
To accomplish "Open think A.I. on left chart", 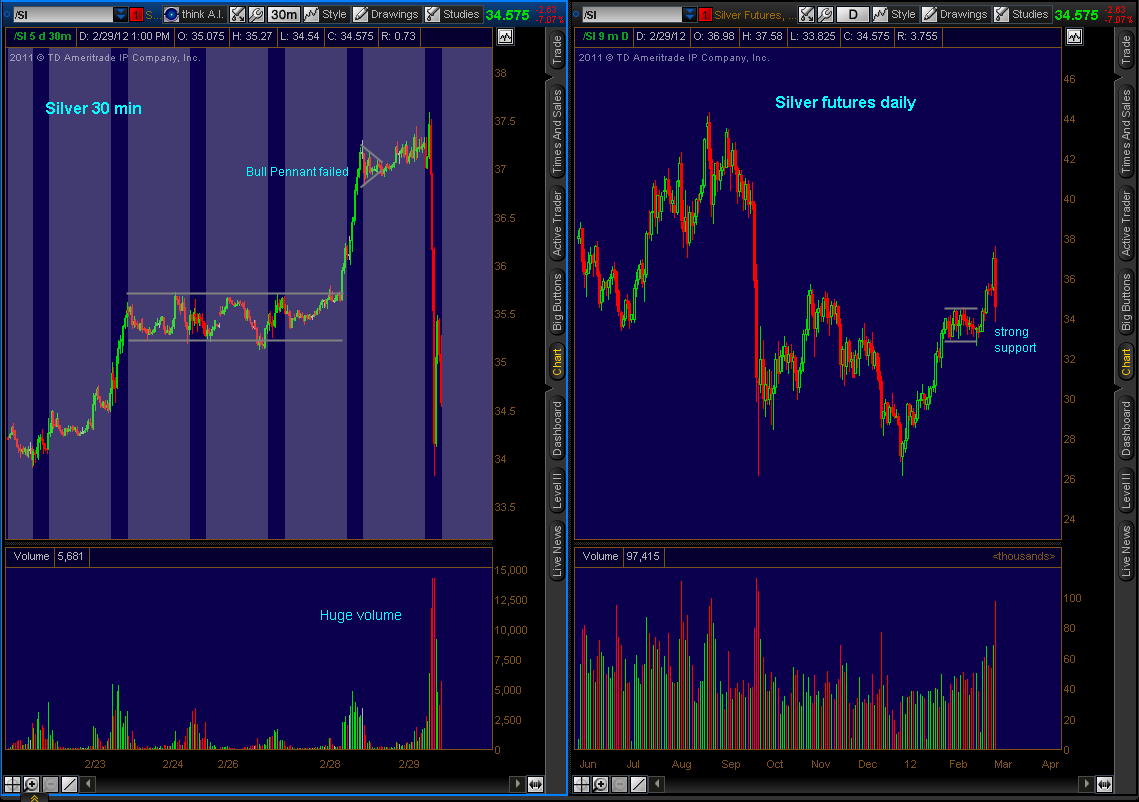I will (192, 15).
